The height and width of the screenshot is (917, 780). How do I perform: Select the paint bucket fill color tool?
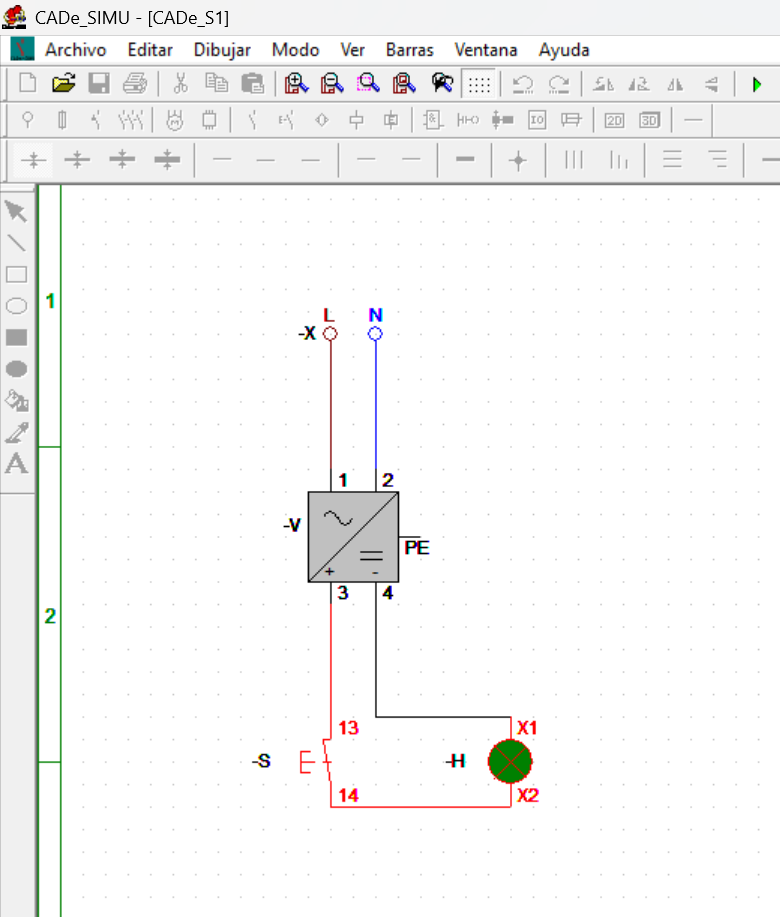click(x=16, y=401)
